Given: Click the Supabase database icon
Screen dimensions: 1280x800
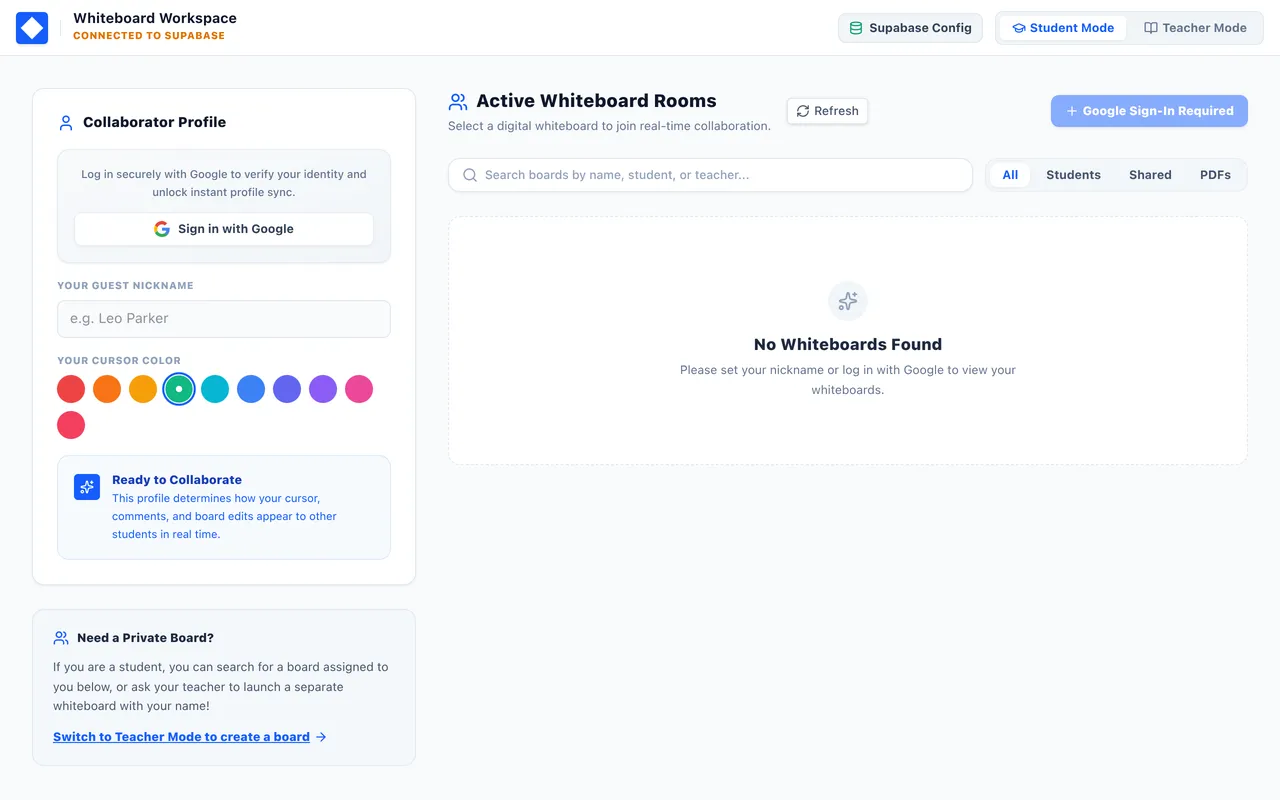Looking at the screenshot, I should (856, 28).
